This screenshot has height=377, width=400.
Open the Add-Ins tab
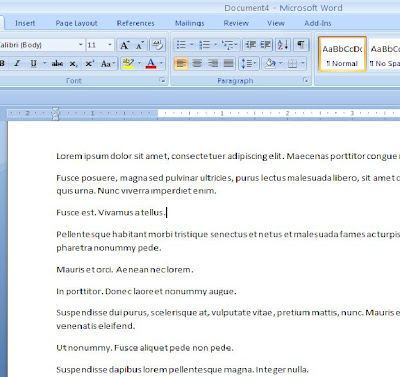318,23
